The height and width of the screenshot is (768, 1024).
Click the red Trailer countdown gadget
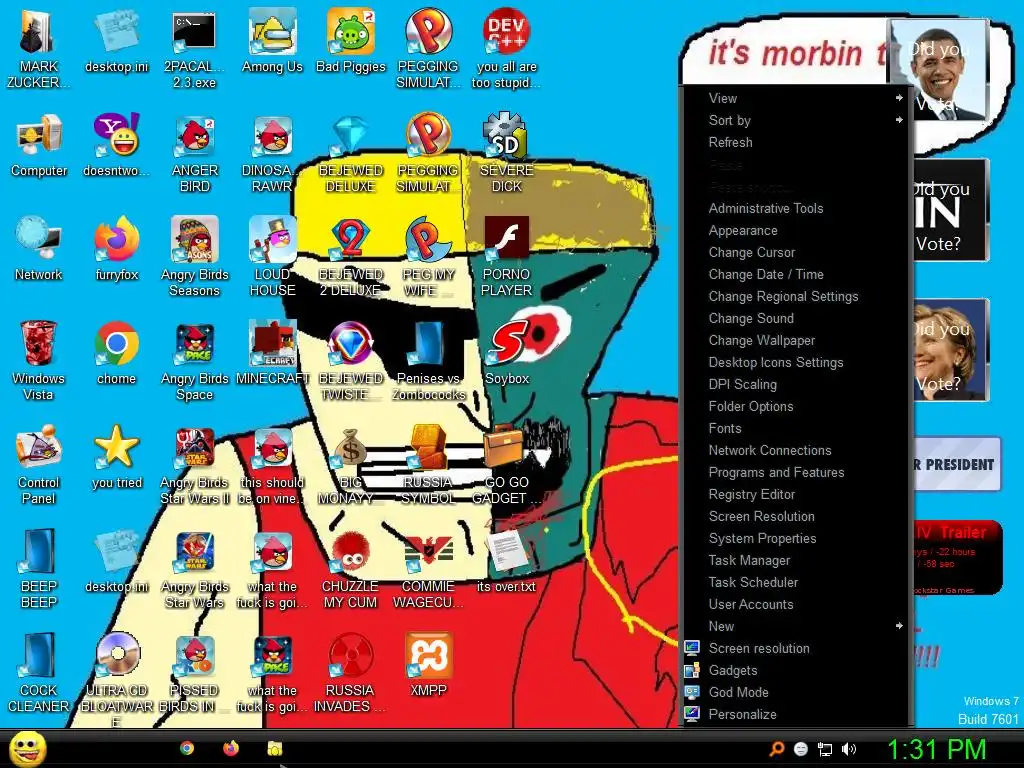click(957, 557)
